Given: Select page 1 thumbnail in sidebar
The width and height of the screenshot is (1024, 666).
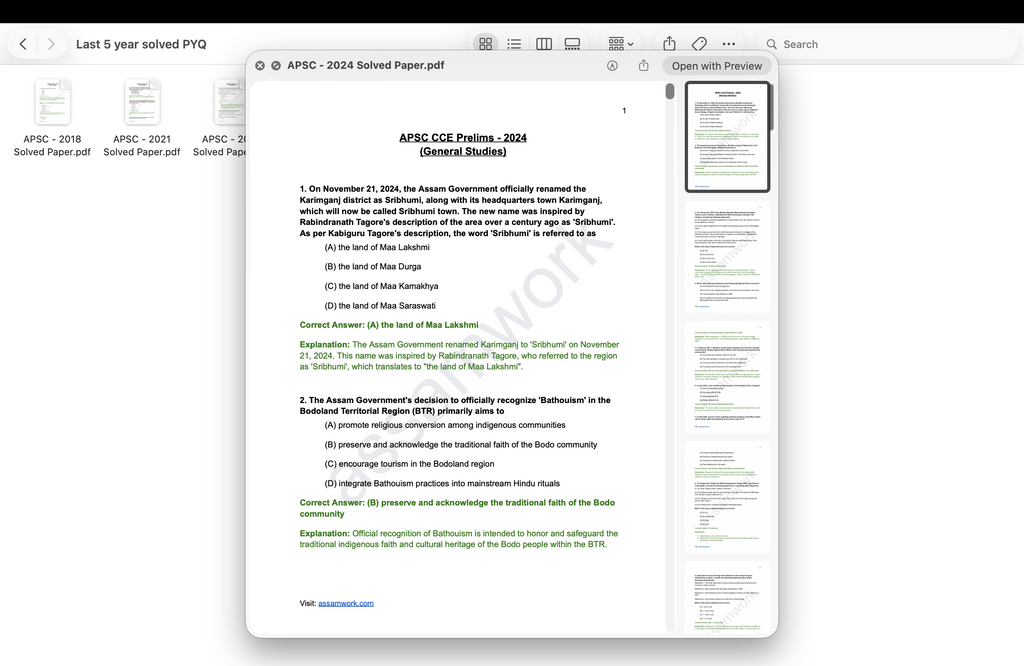Looking at the screenshot, I should (x=728, y=136).
